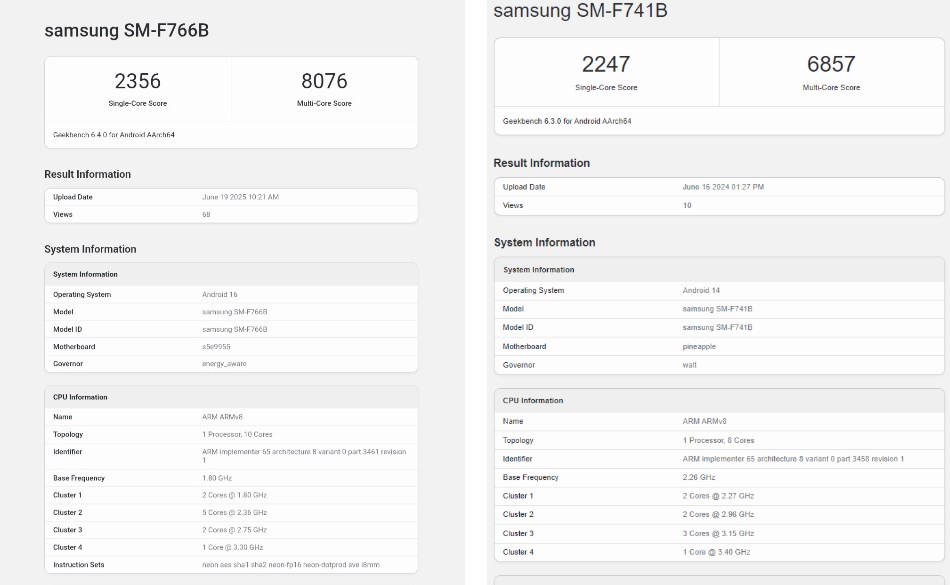This screenshot has height=585, width=950.
Task: Select 'Geekbench 6.4.0 for Android AArch64' text
Action: tap(114, 135)
